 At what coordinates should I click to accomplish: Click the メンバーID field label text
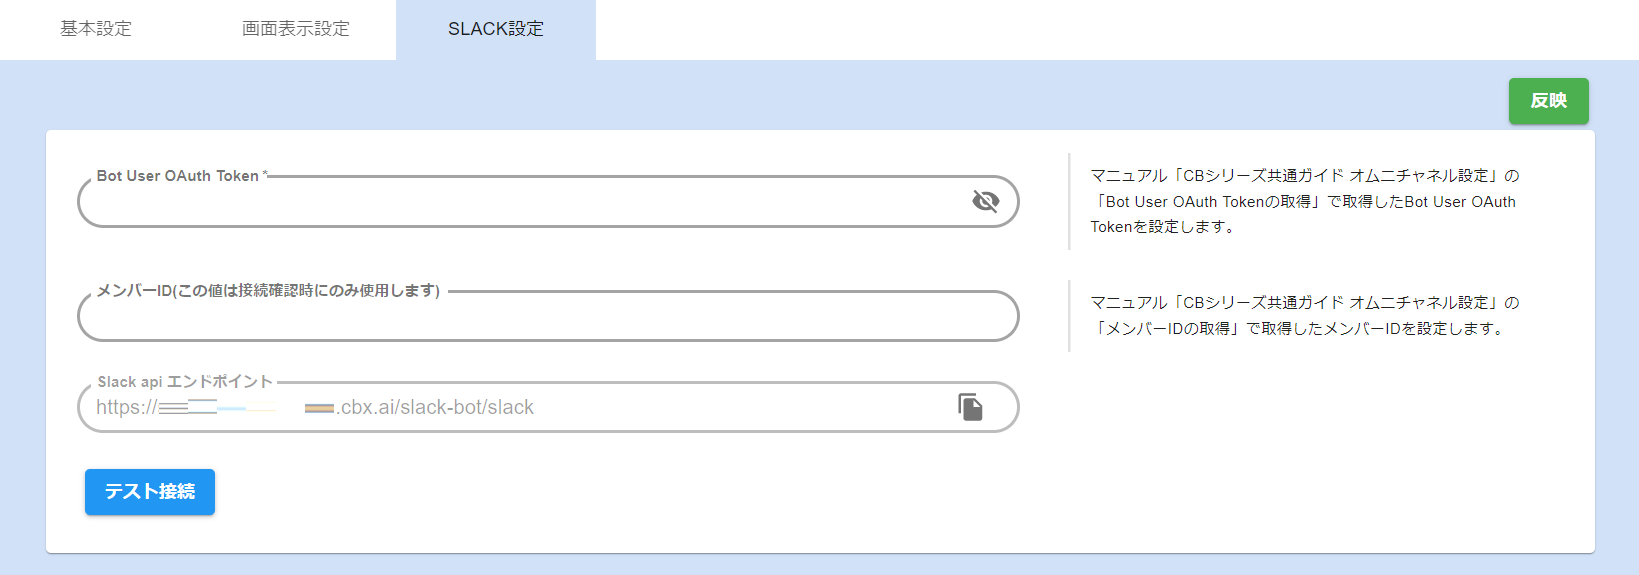268,291
